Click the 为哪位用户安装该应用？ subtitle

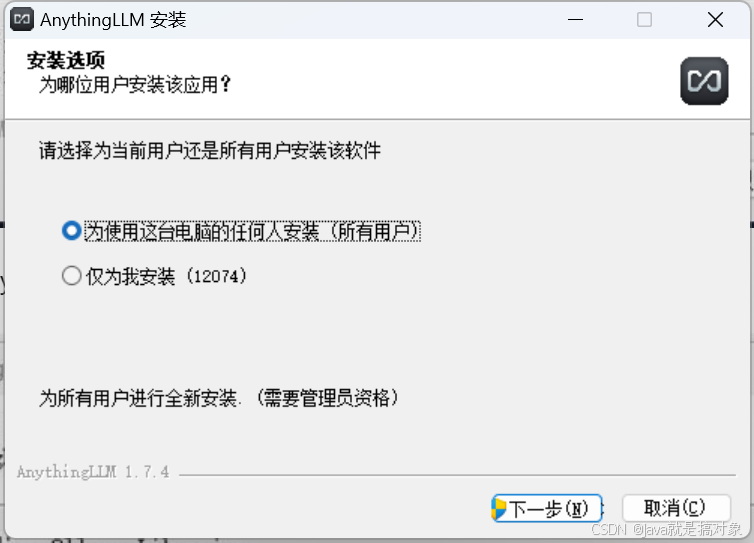(136, 85)
